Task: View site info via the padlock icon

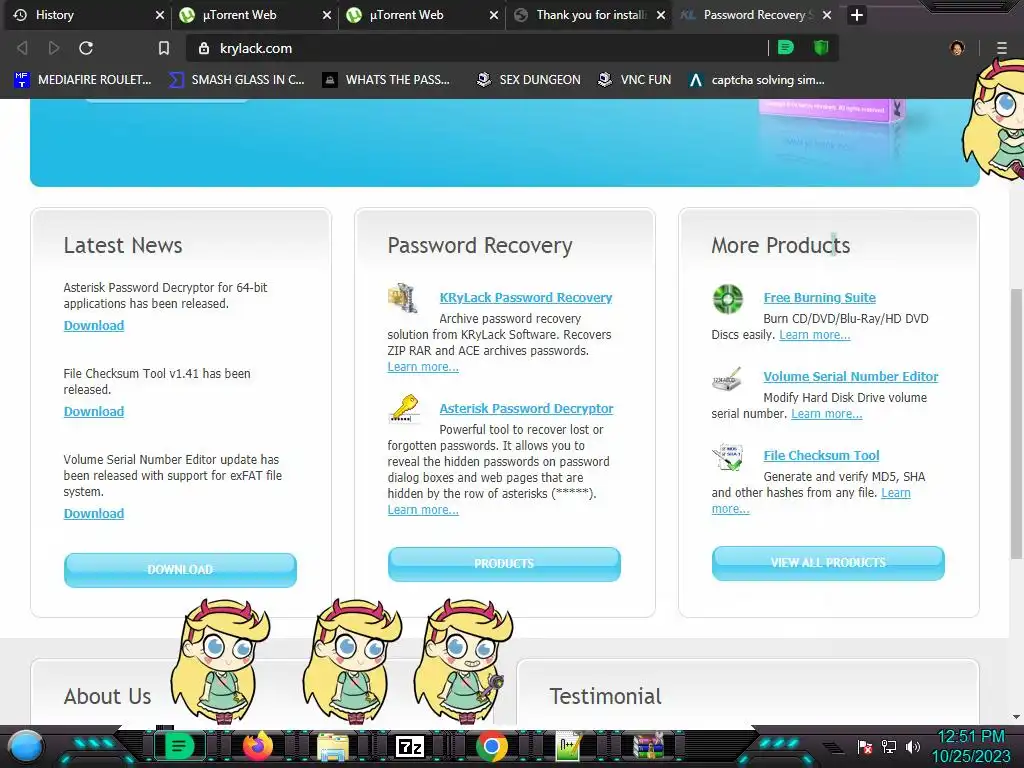Action: (204, 48)
